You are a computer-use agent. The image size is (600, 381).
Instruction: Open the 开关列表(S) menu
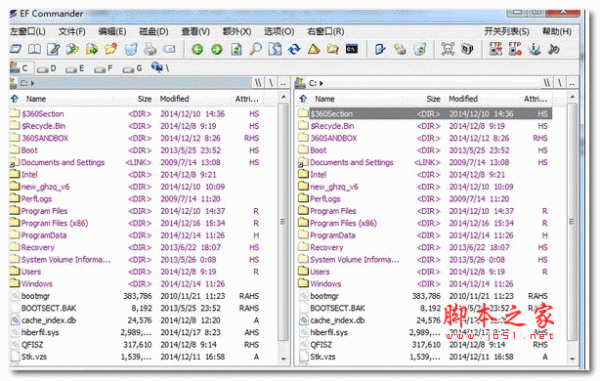[x=507, y=31]
